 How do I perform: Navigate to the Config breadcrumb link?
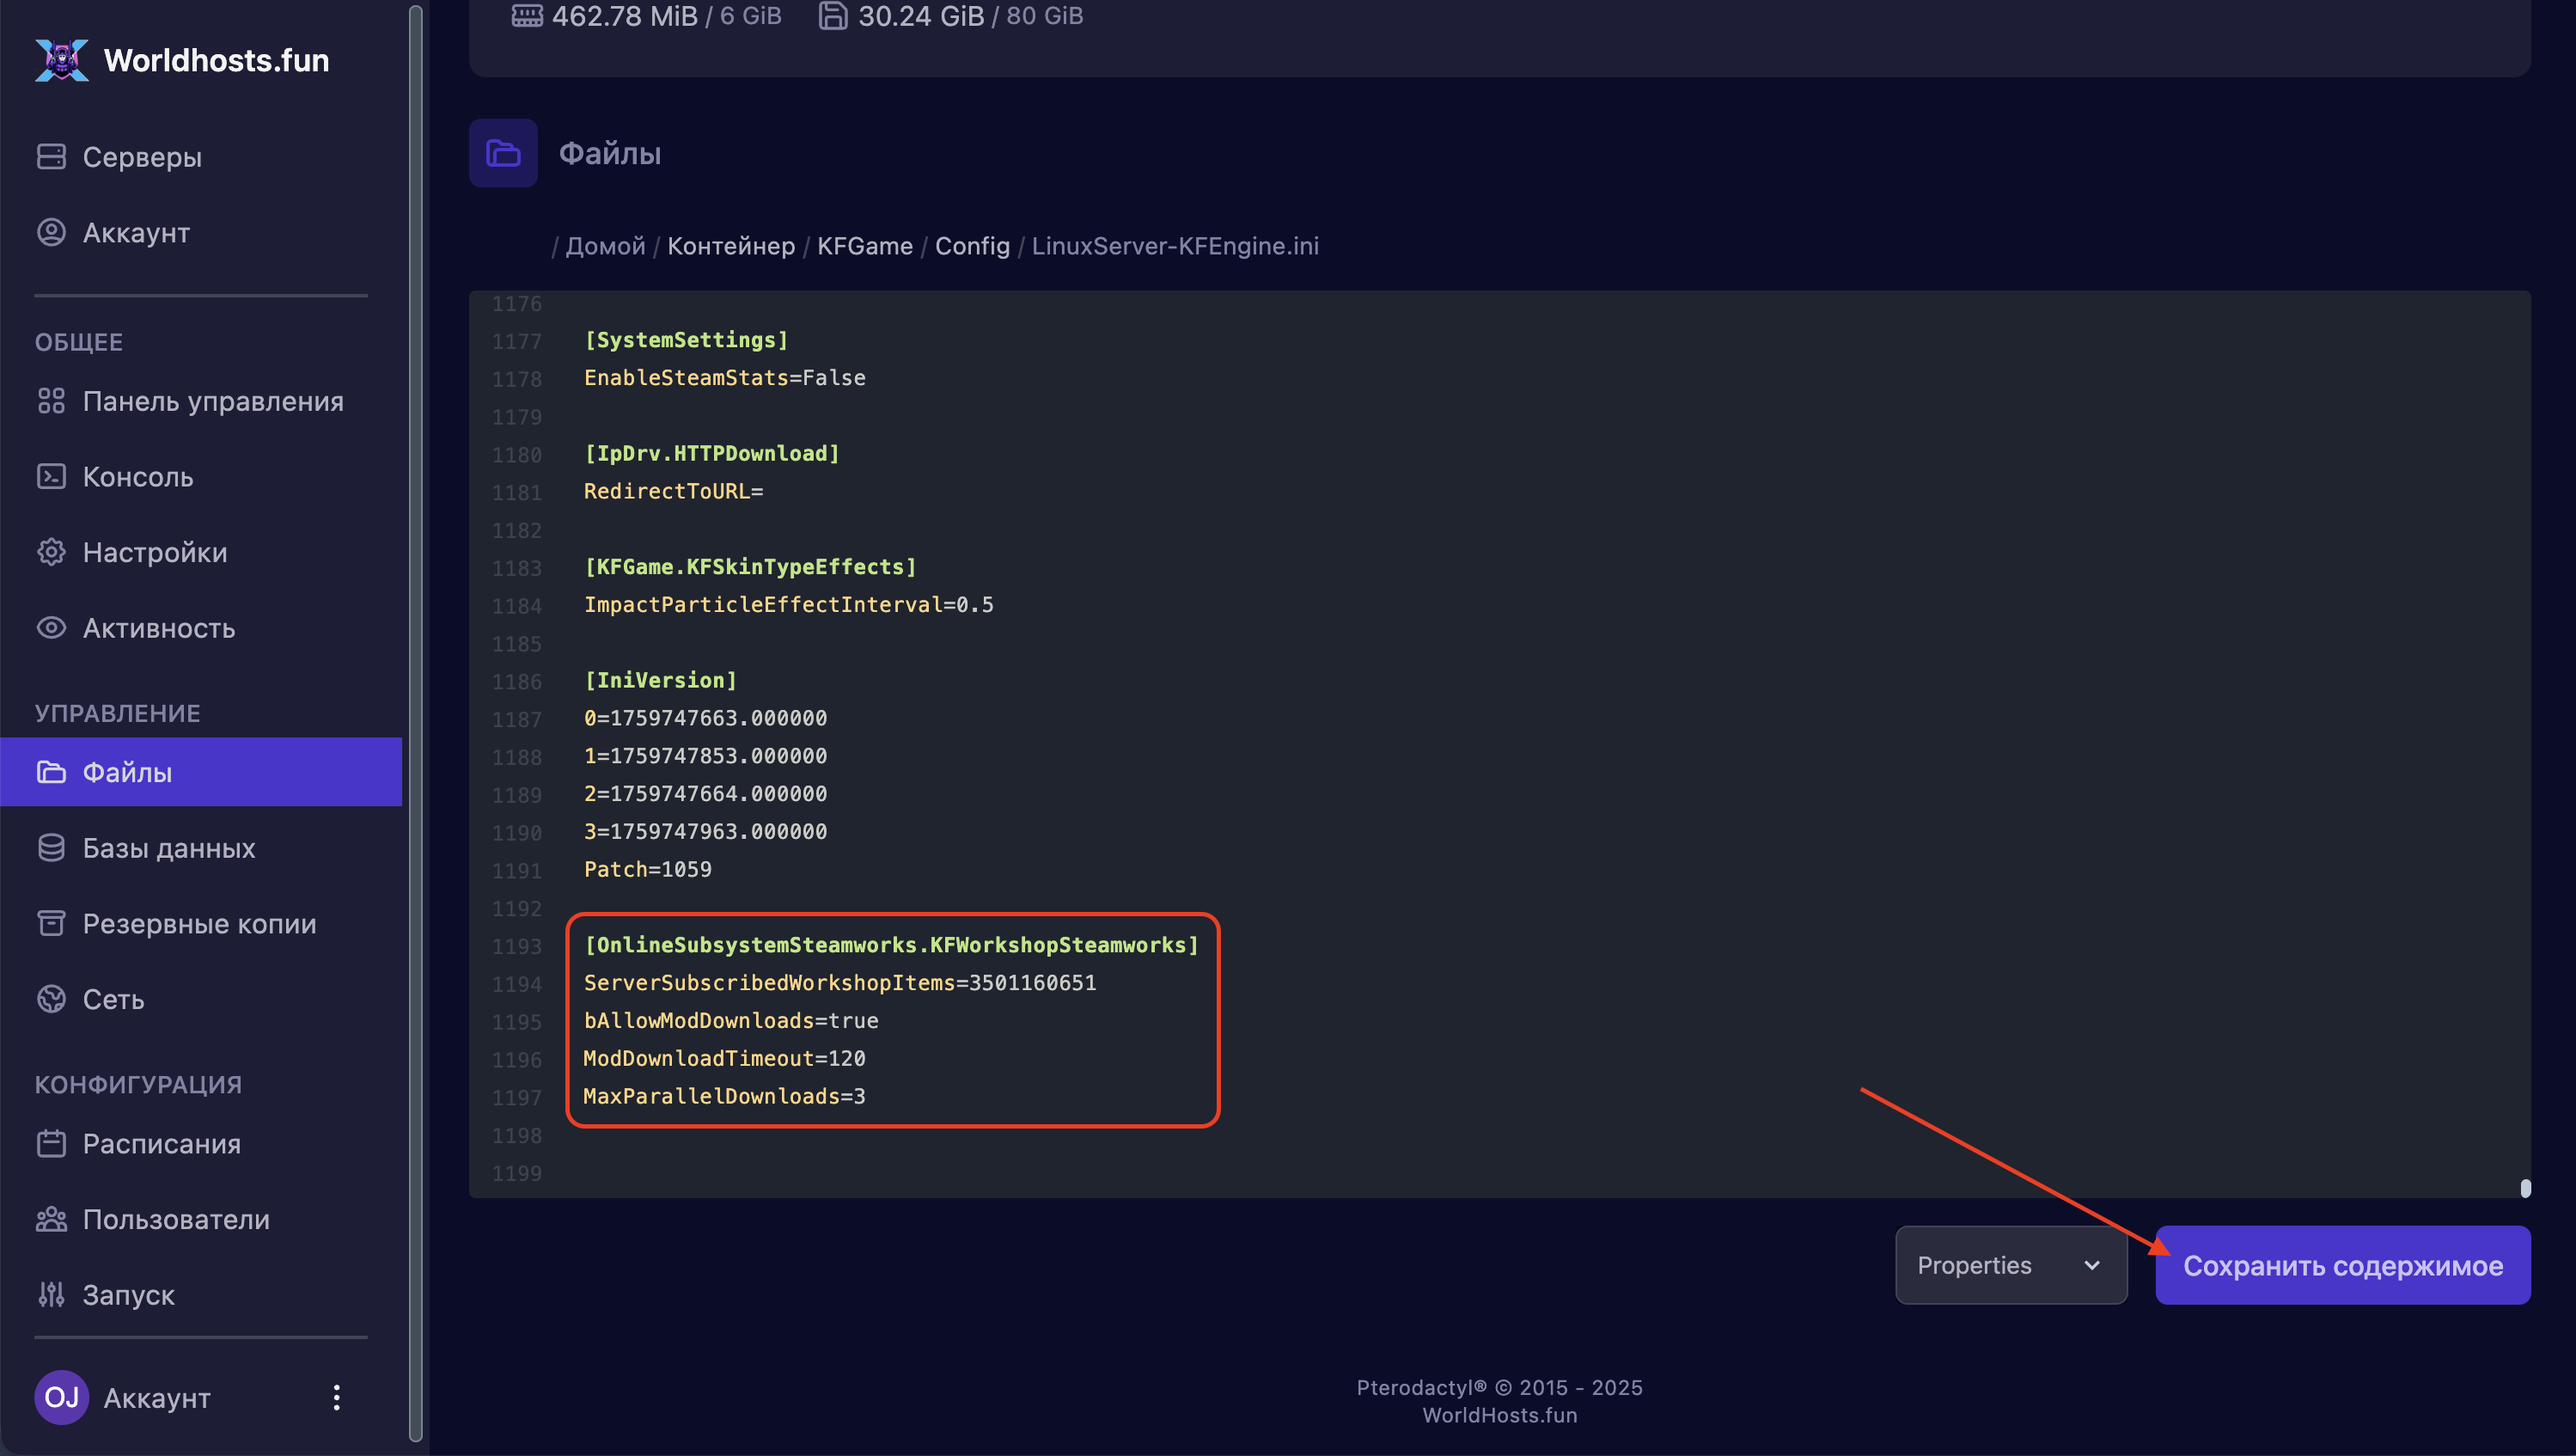tap(972, 246)
